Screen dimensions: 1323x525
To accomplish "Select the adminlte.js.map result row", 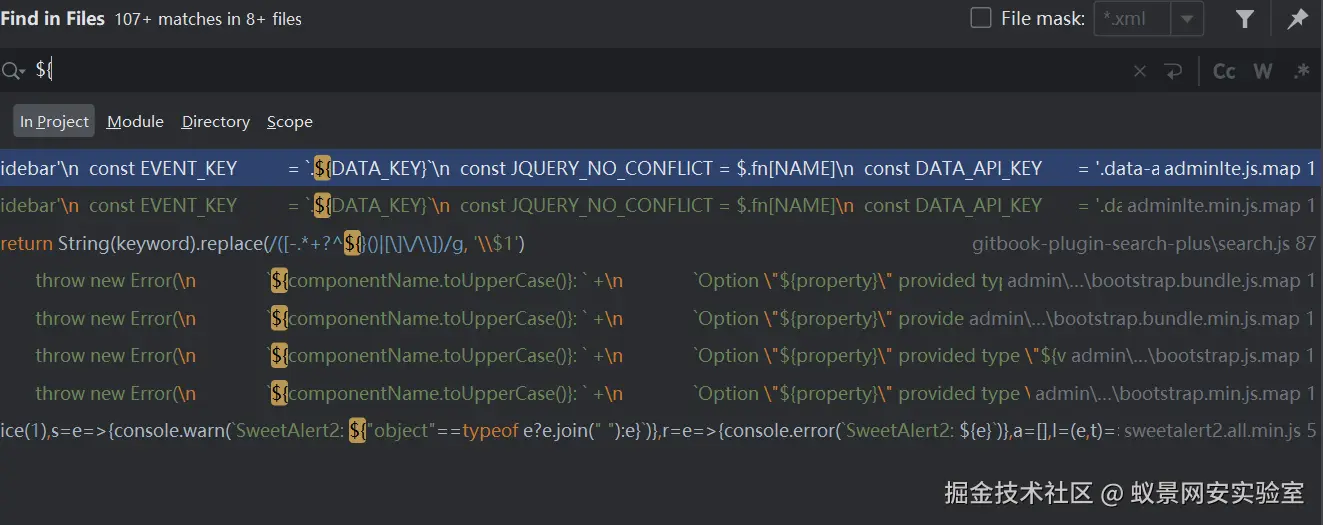I will click(661, 168).
